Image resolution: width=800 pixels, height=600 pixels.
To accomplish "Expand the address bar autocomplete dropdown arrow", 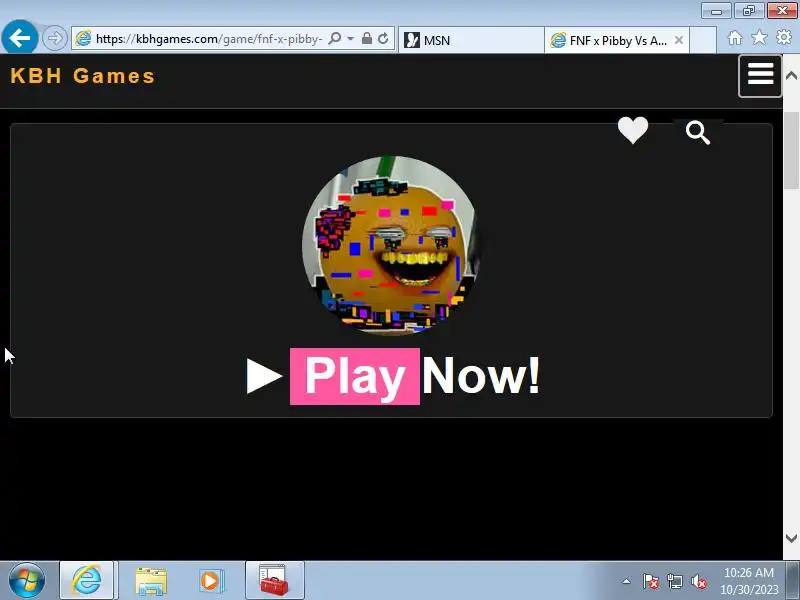I will click(351, 39).
